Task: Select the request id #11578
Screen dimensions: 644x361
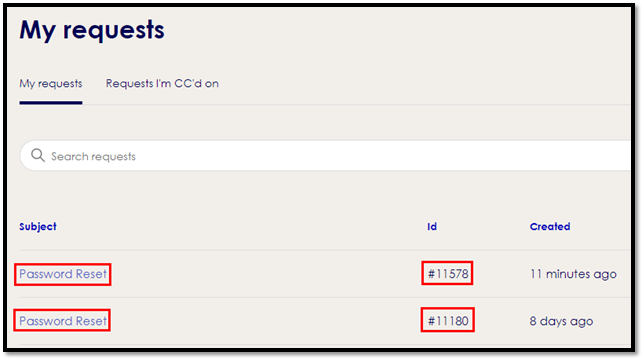Action: tap(448, 274)
